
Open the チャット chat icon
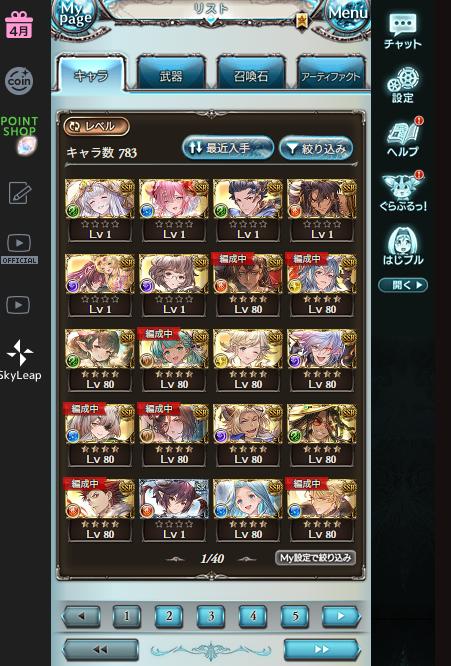[403, 31]
